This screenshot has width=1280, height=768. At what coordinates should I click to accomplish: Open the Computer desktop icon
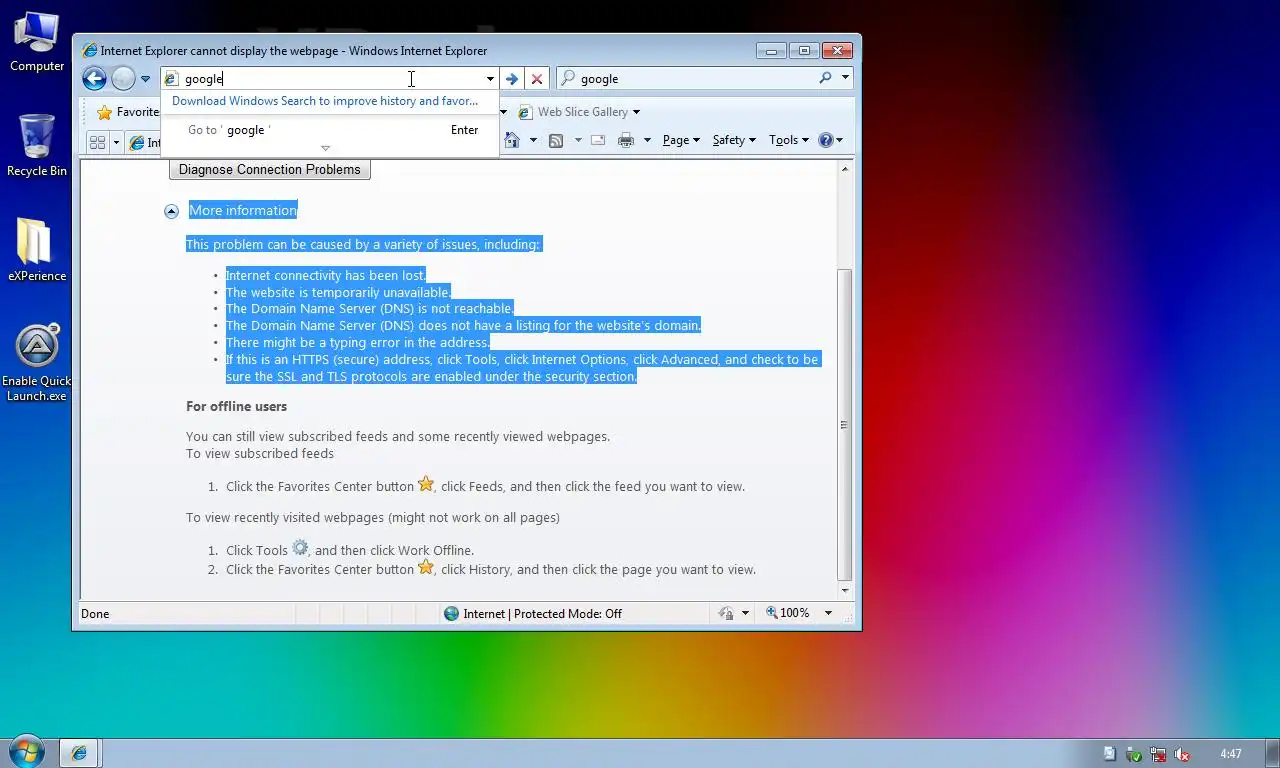tap(37, 41)
